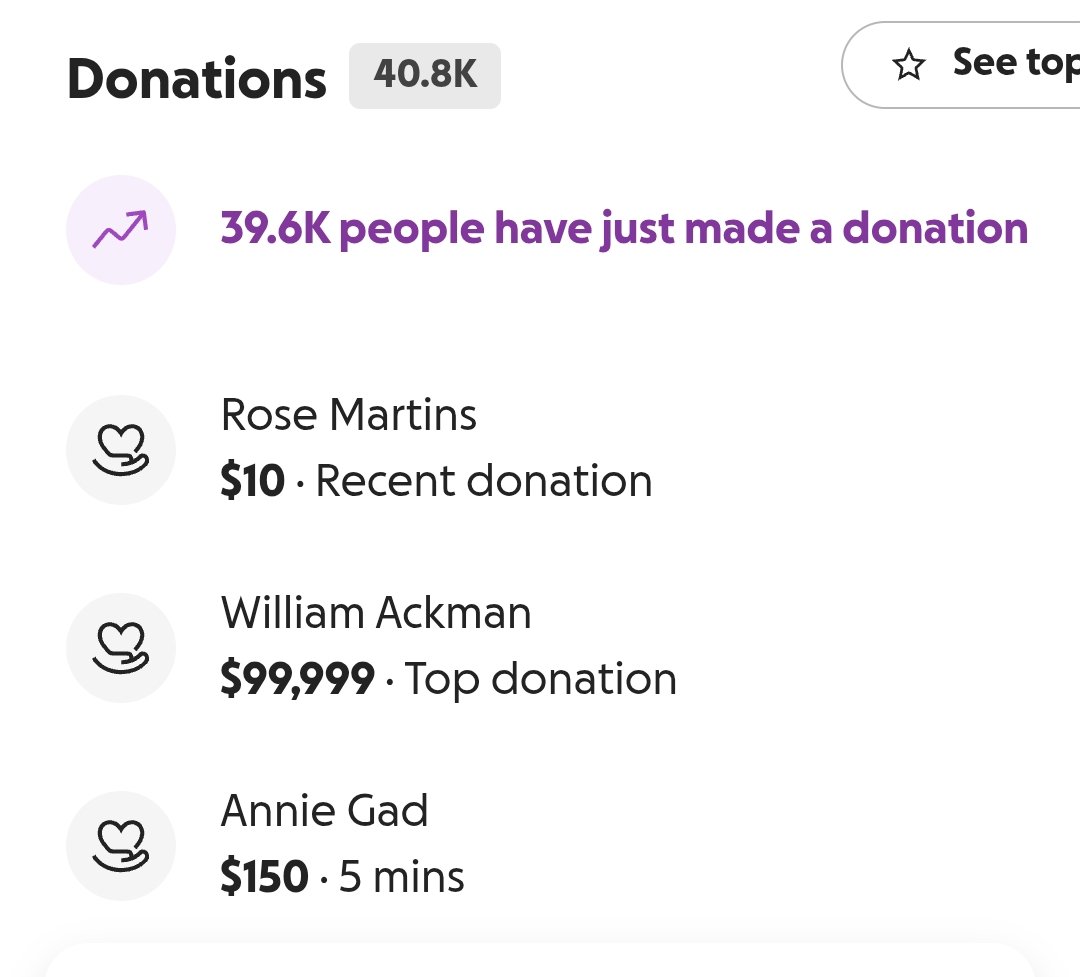Click the star icon in the See top button
The image size is (1080, 977).
[x=909, y=66]
